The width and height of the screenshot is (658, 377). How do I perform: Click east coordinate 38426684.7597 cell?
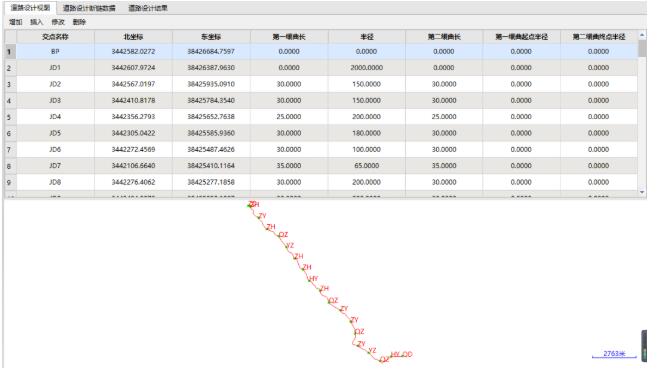[x=211, y=51]
